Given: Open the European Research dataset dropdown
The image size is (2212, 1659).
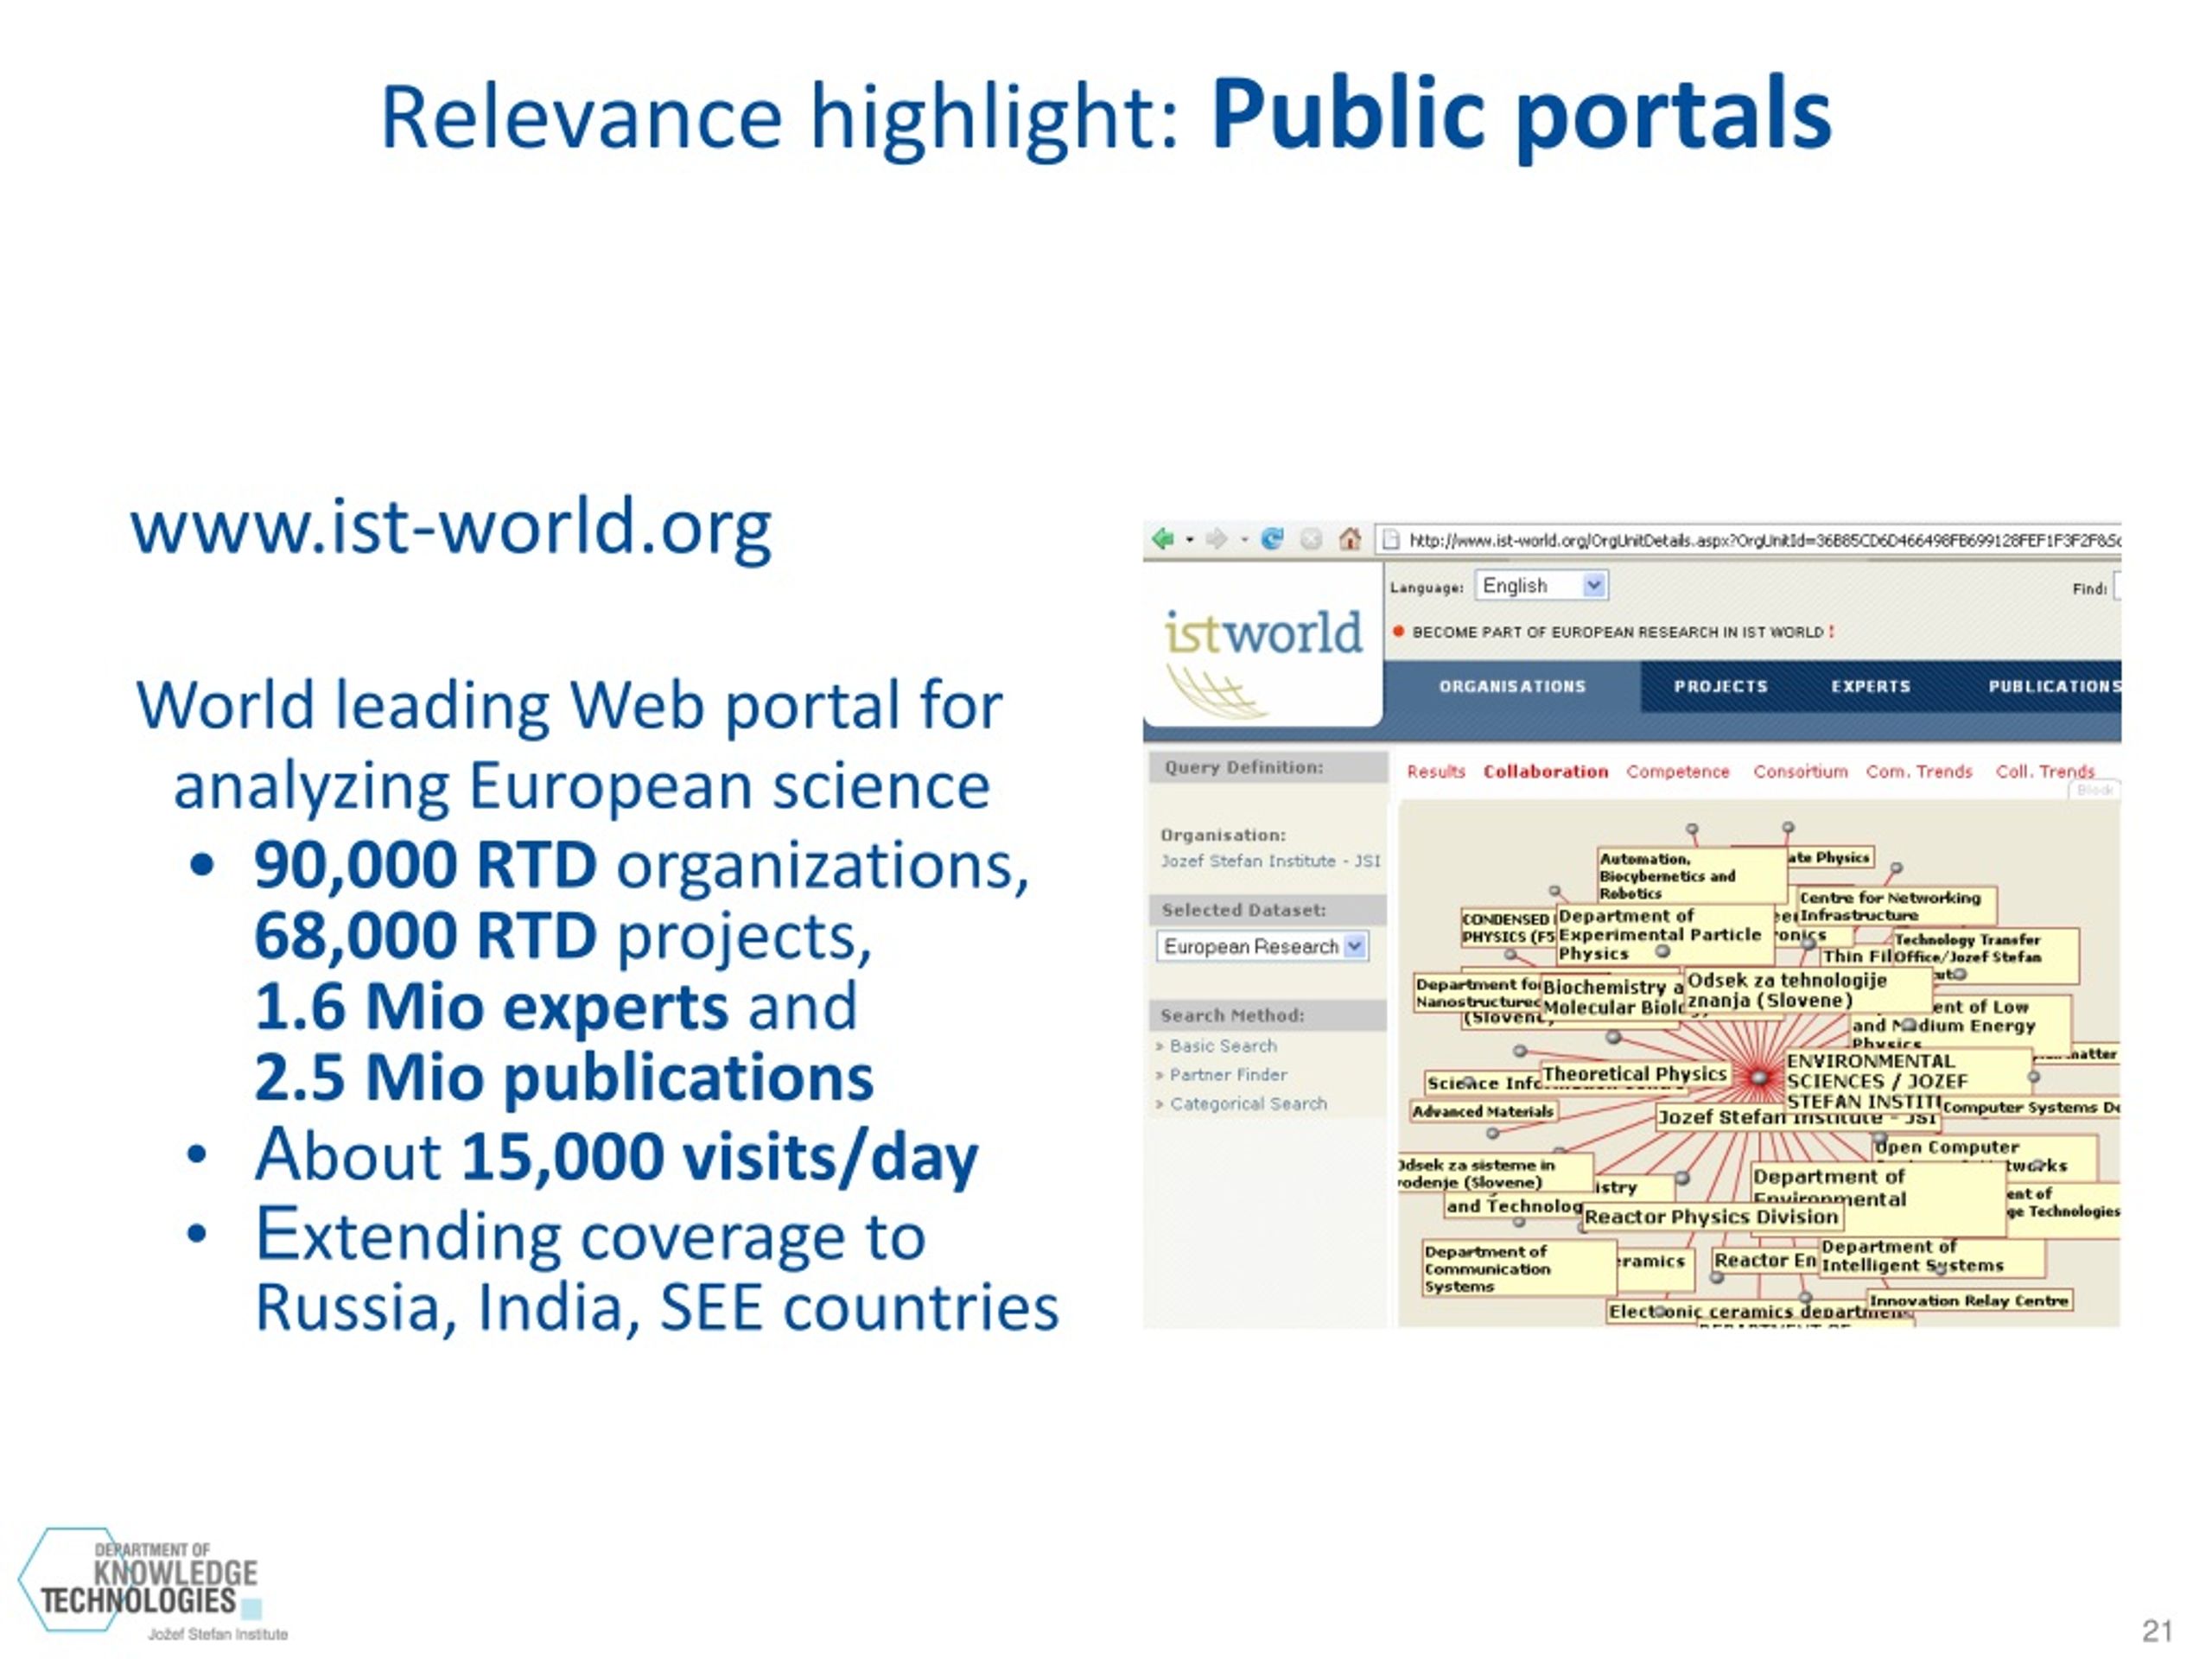Looking at the screenshot, I should [x=1262, y=946].
